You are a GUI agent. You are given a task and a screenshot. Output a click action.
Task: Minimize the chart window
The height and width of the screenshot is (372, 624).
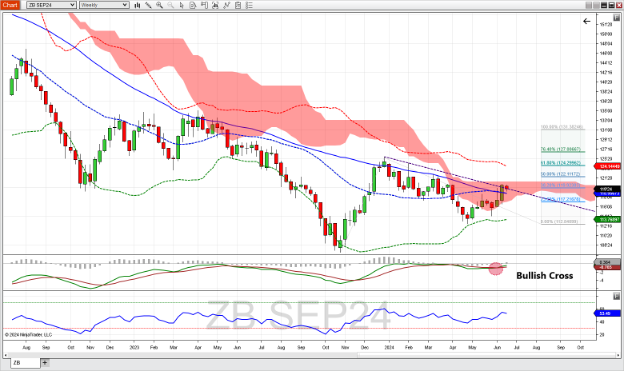point(604,5)
